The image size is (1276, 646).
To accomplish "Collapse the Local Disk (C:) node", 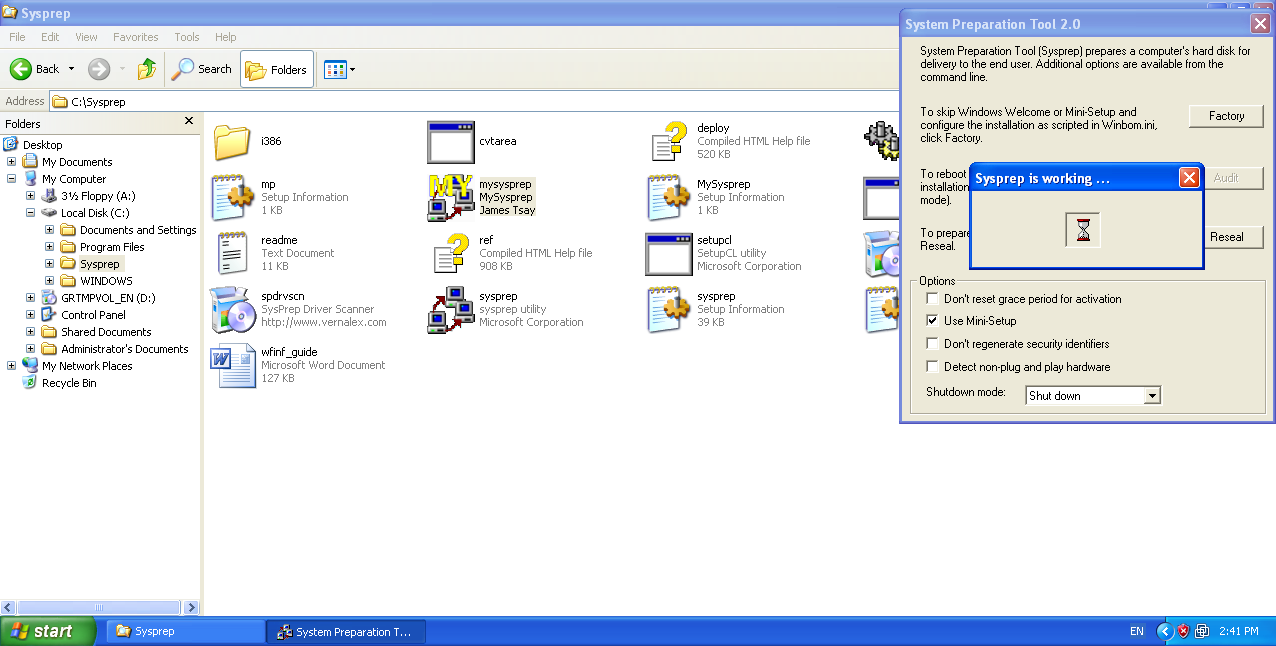I will point(31,213).
